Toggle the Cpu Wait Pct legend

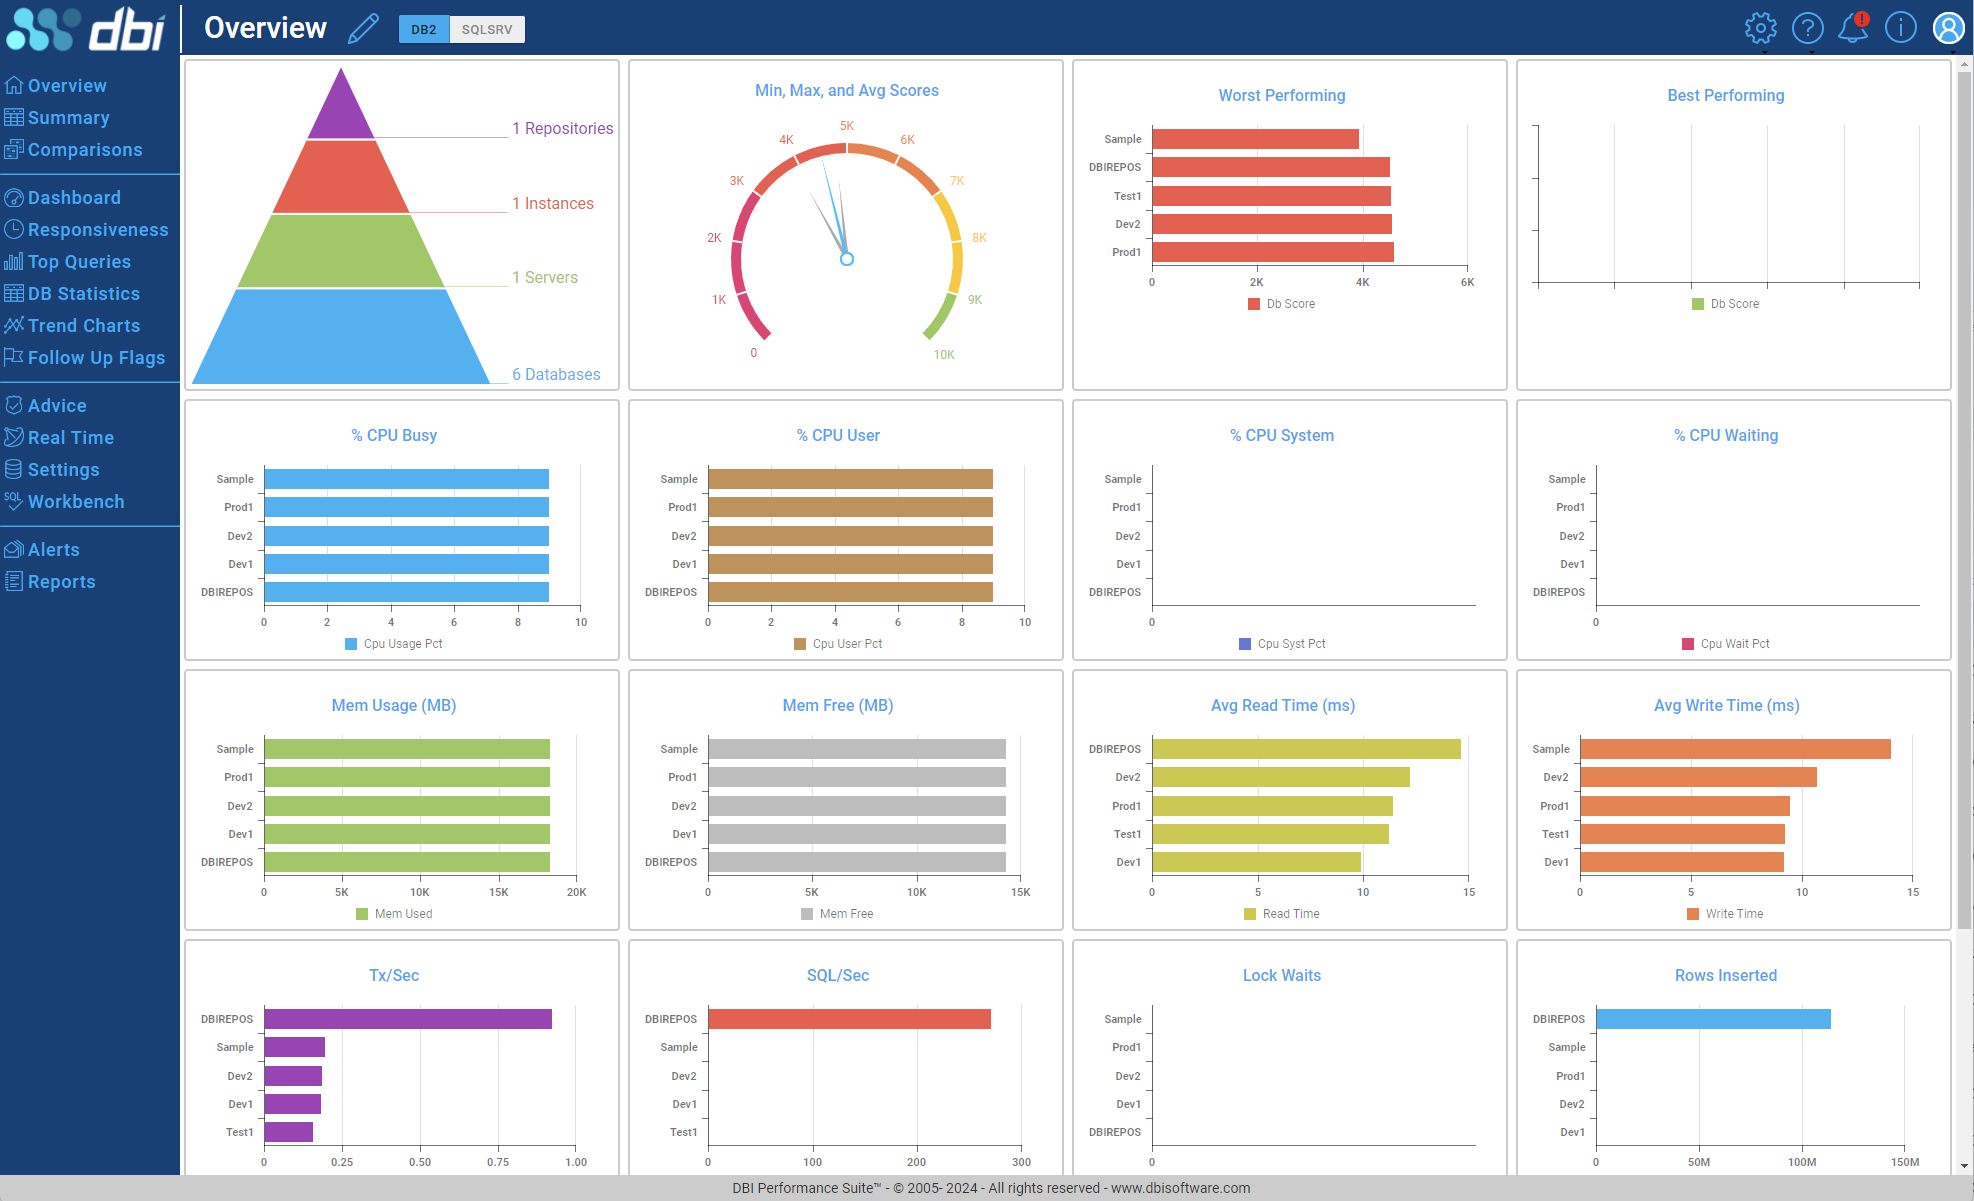click(1725, 644)
